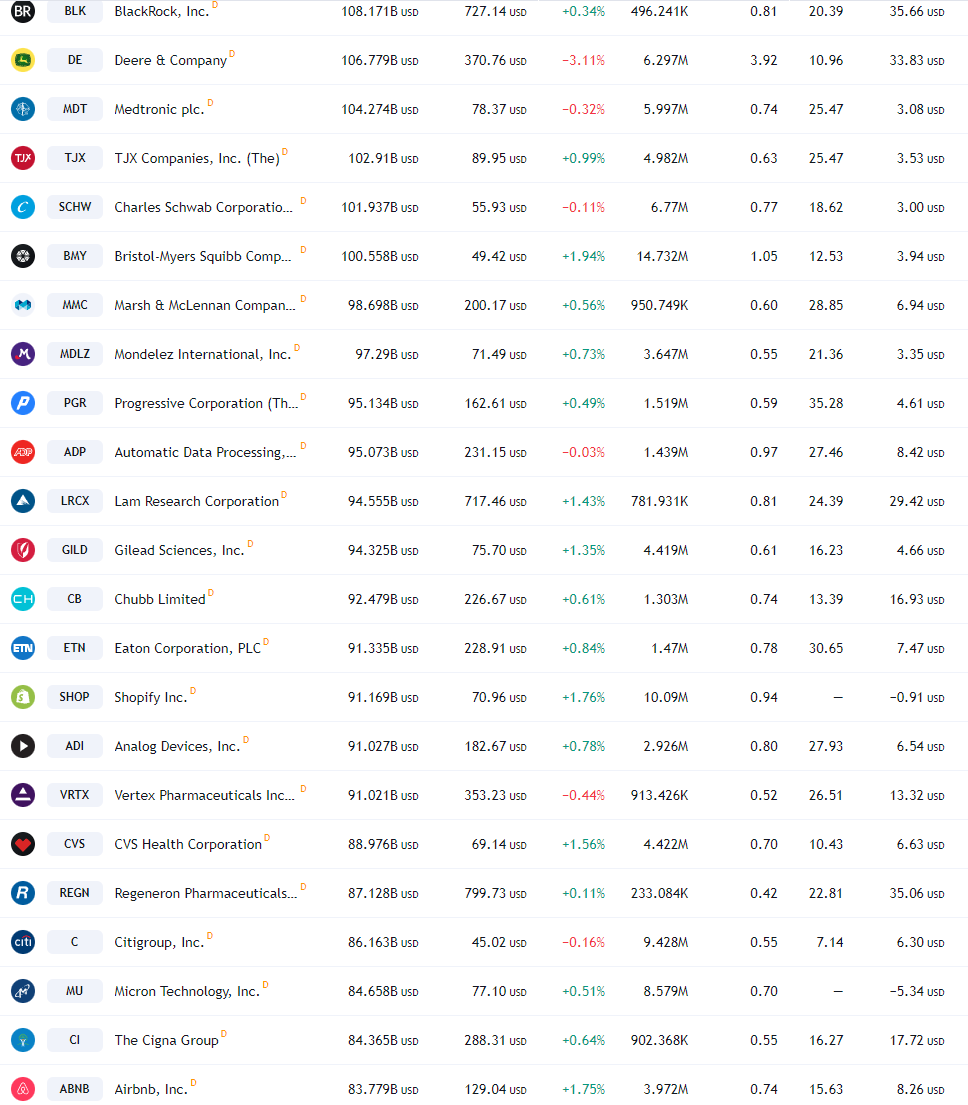Click the 102.91B USD market cap for TJX
Image resolution: width=968 pixels, height=1105 pixels.
[383, 159]
